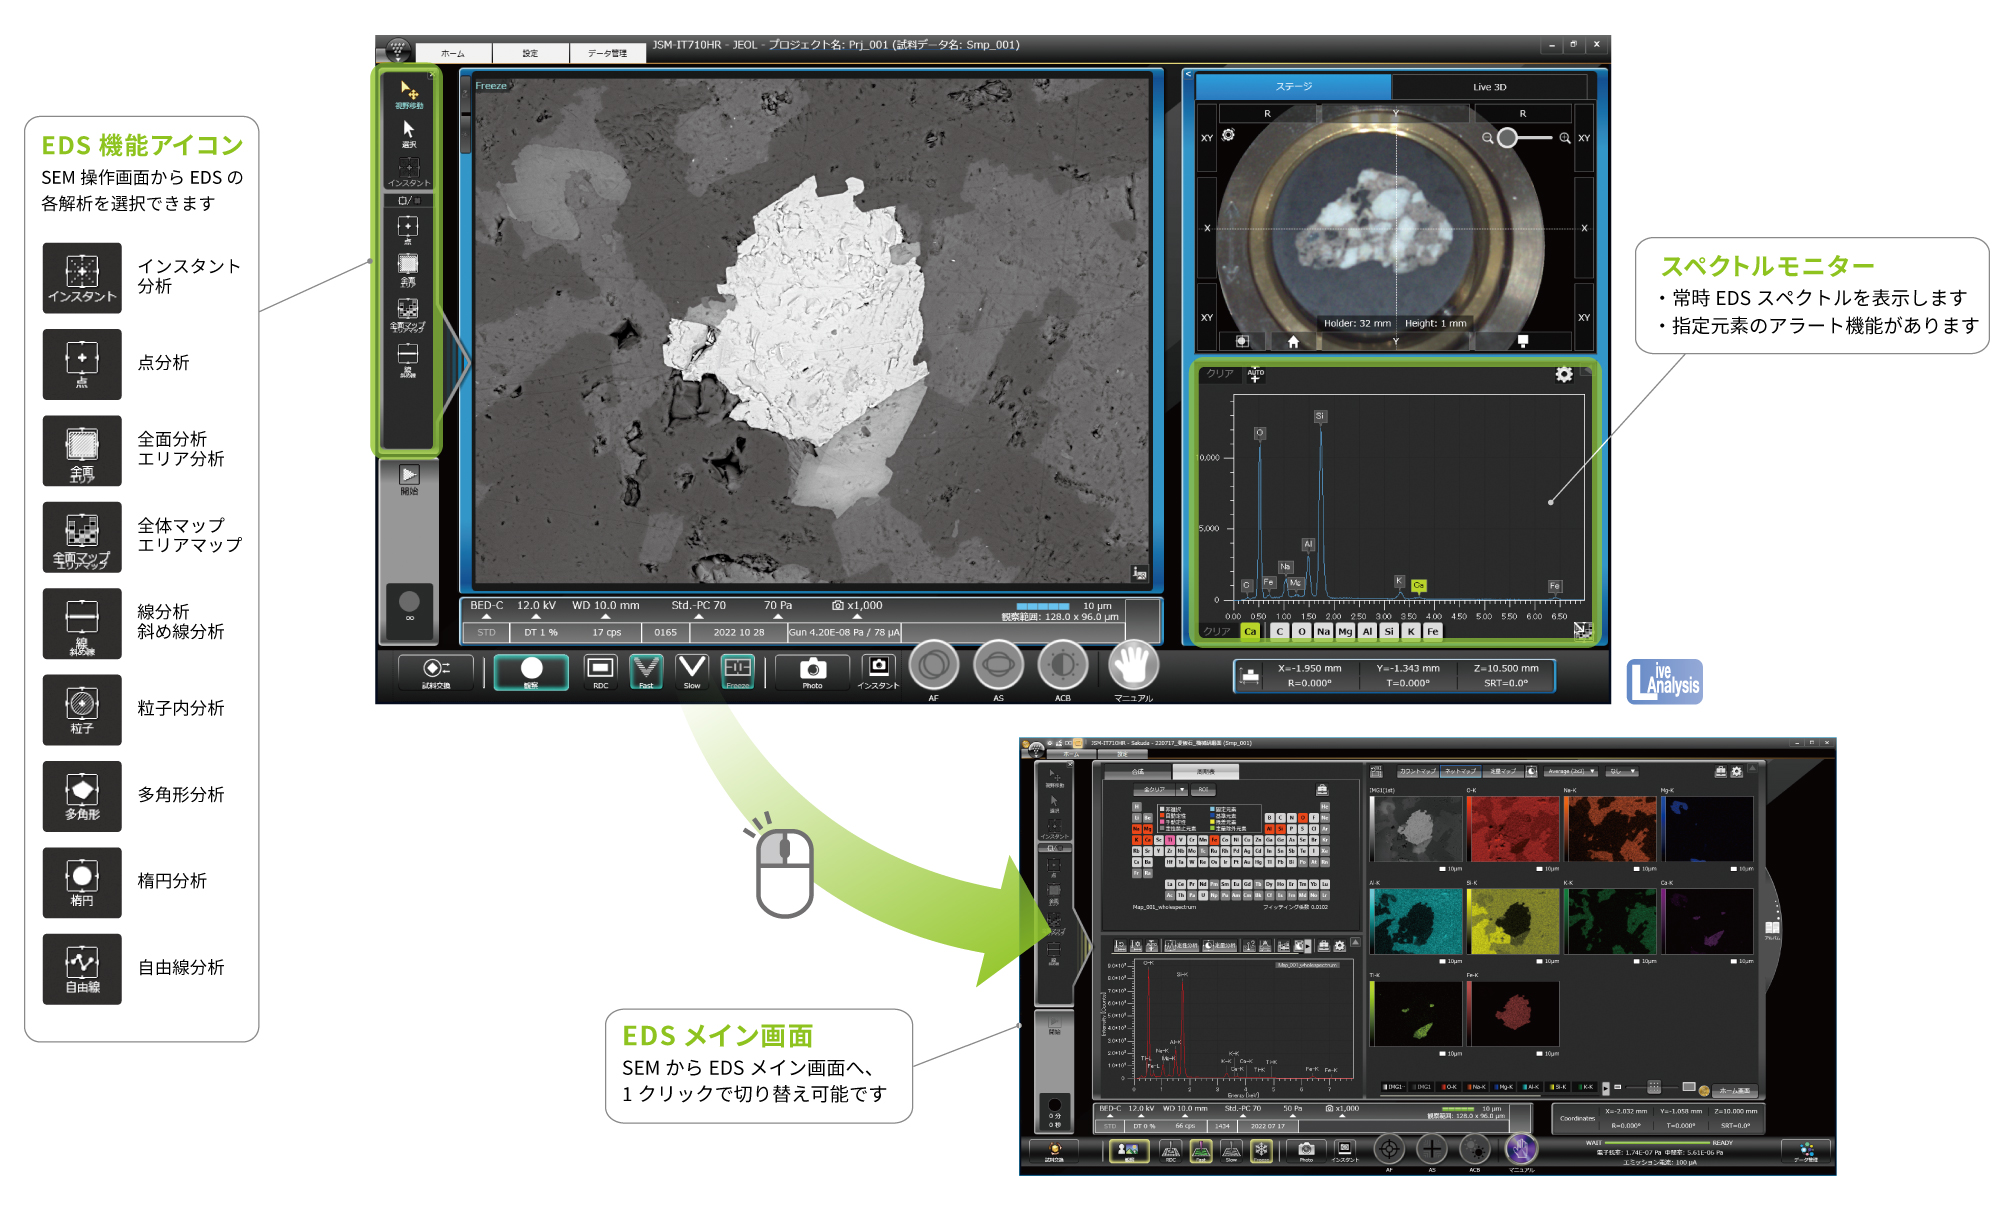Image resolution: width=2000 pixels, height=1213 pixels.
Task: Switch to the Live 3D tab
Action: point(1488,87)
